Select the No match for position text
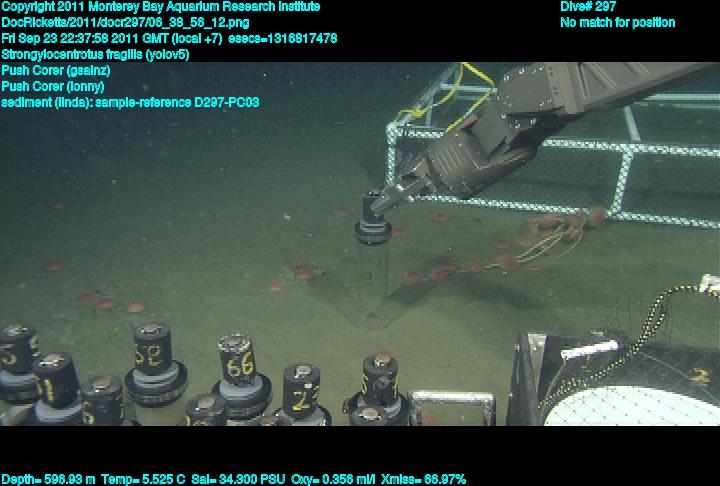Screen dimensions: 720x486 pos(618,23)
